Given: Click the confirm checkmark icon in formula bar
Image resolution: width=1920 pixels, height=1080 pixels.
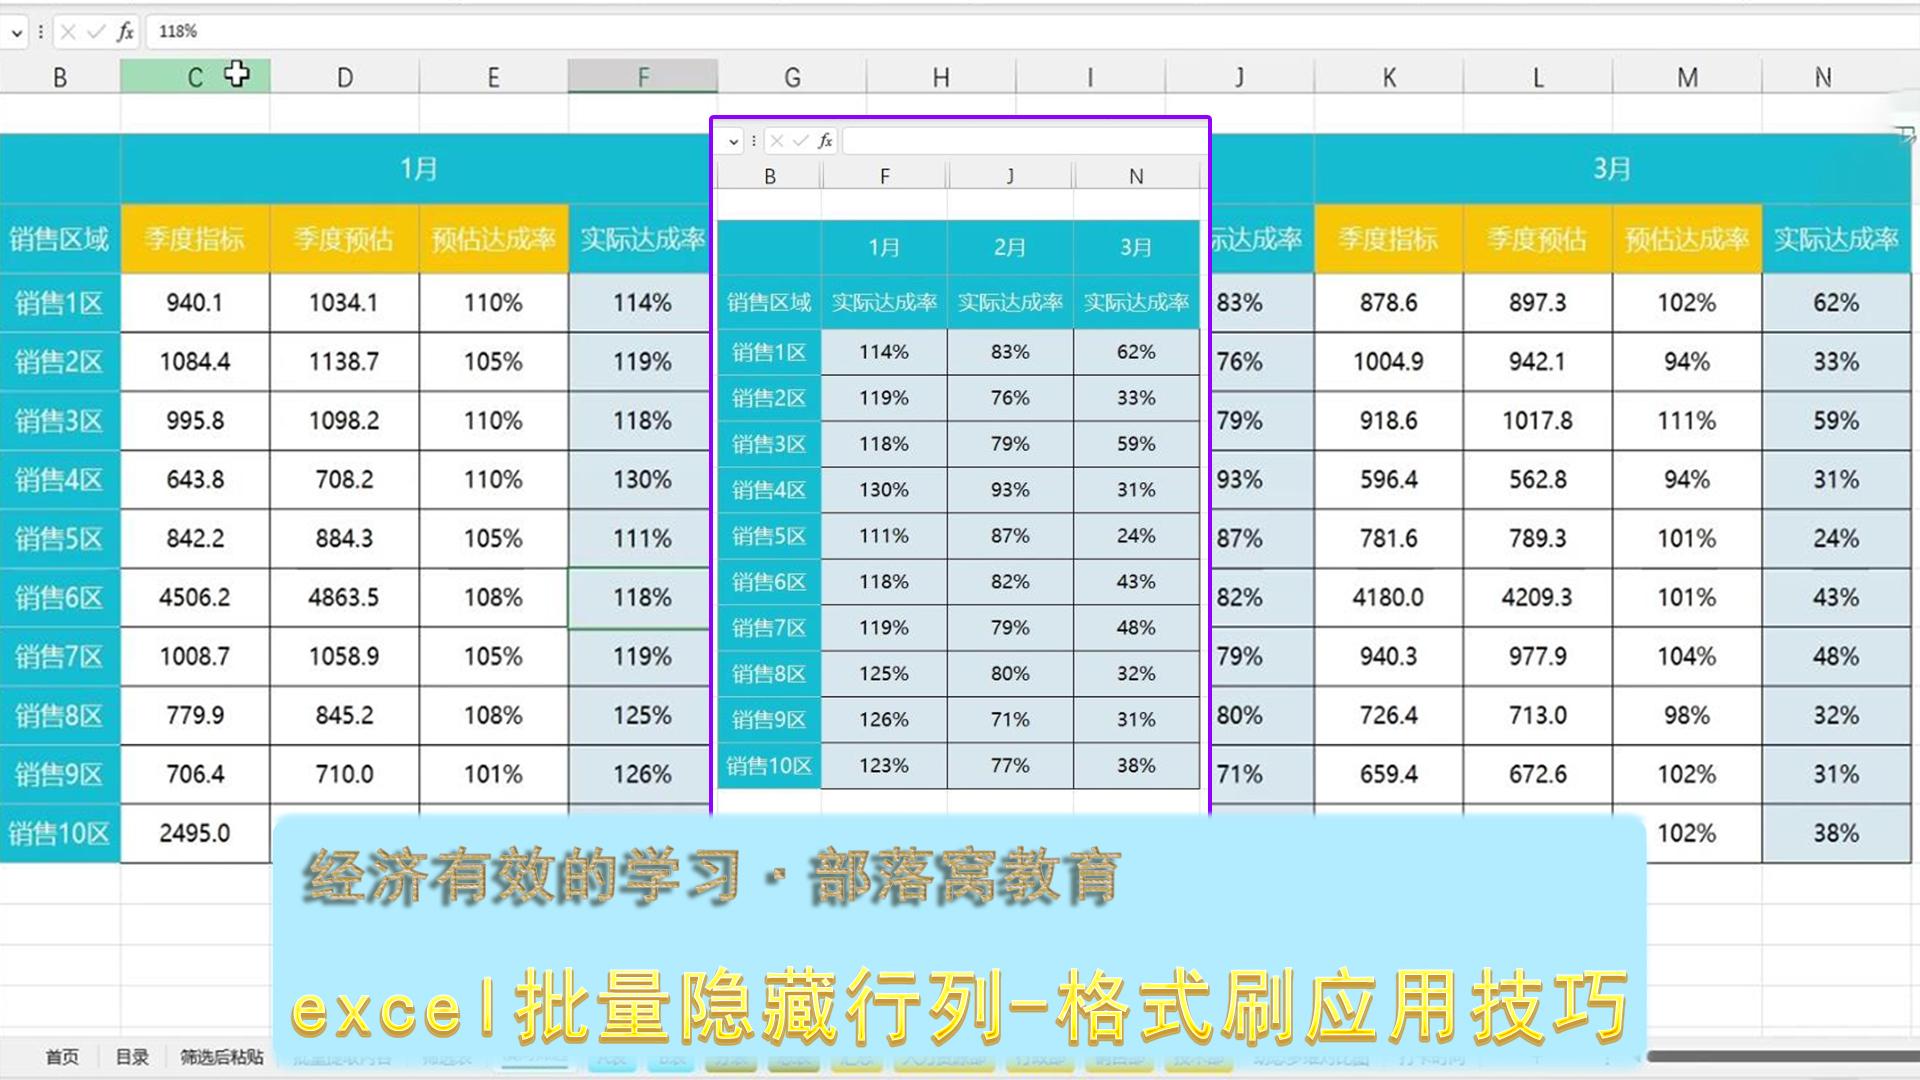Looking at the screenshot, I should (x=96, y=32).
